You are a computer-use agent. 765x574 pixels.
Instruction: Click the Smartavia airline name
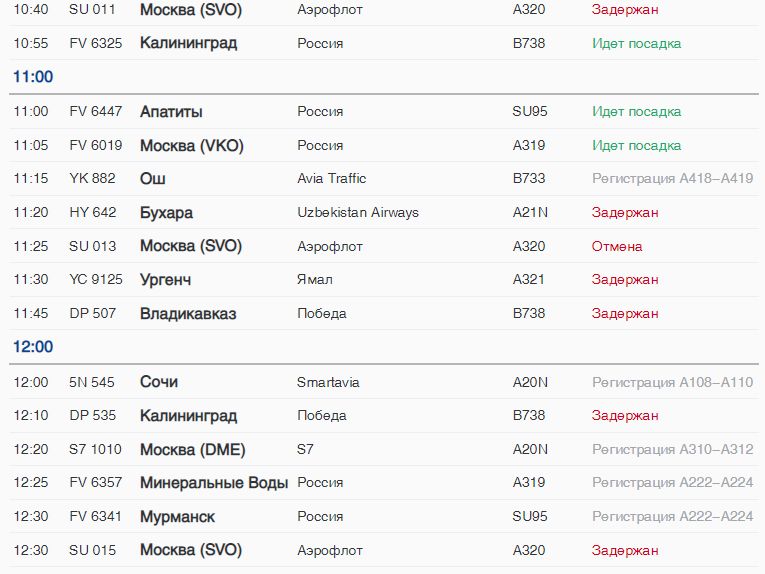328,382
